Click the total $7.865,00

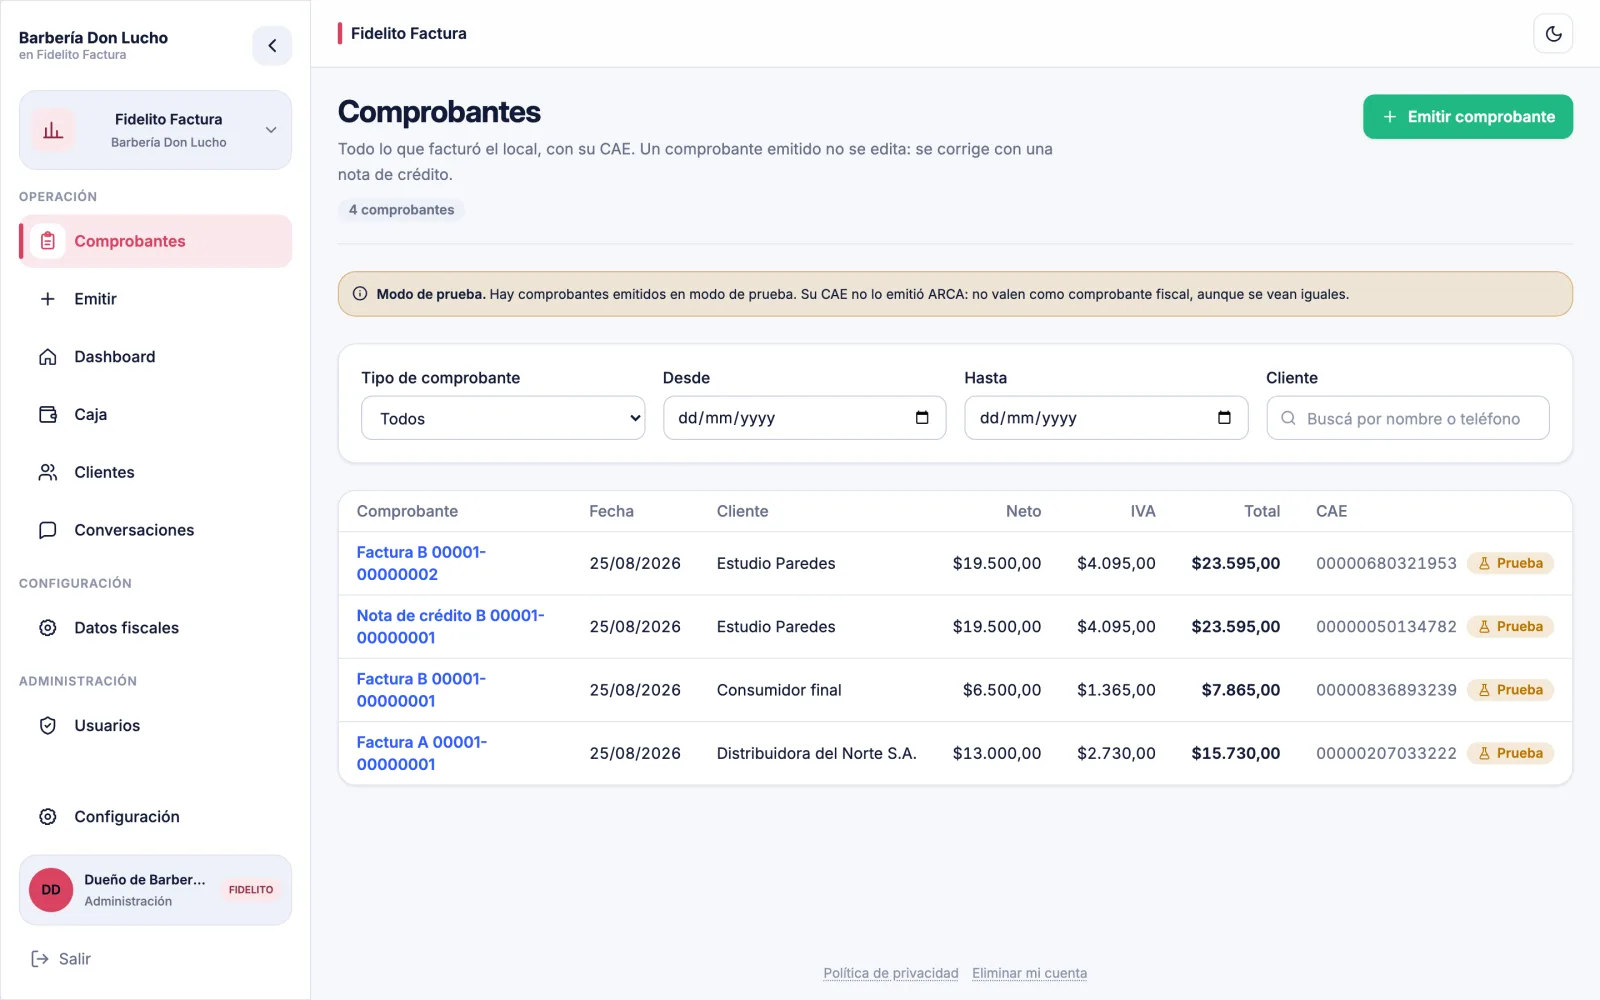point(1241,690)
